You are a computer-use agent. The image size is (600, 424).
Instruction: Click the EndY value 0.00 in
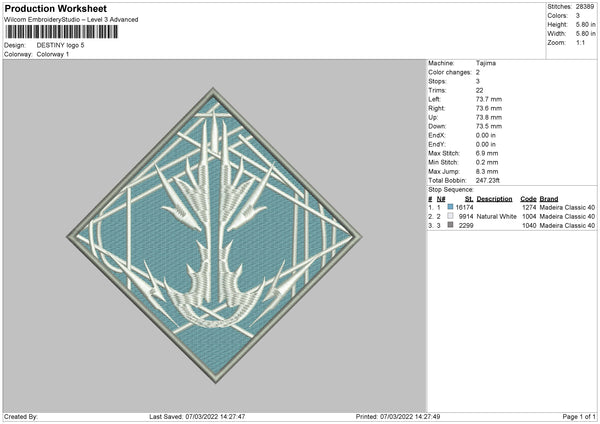pyautogui.click(x=486, y=145)
